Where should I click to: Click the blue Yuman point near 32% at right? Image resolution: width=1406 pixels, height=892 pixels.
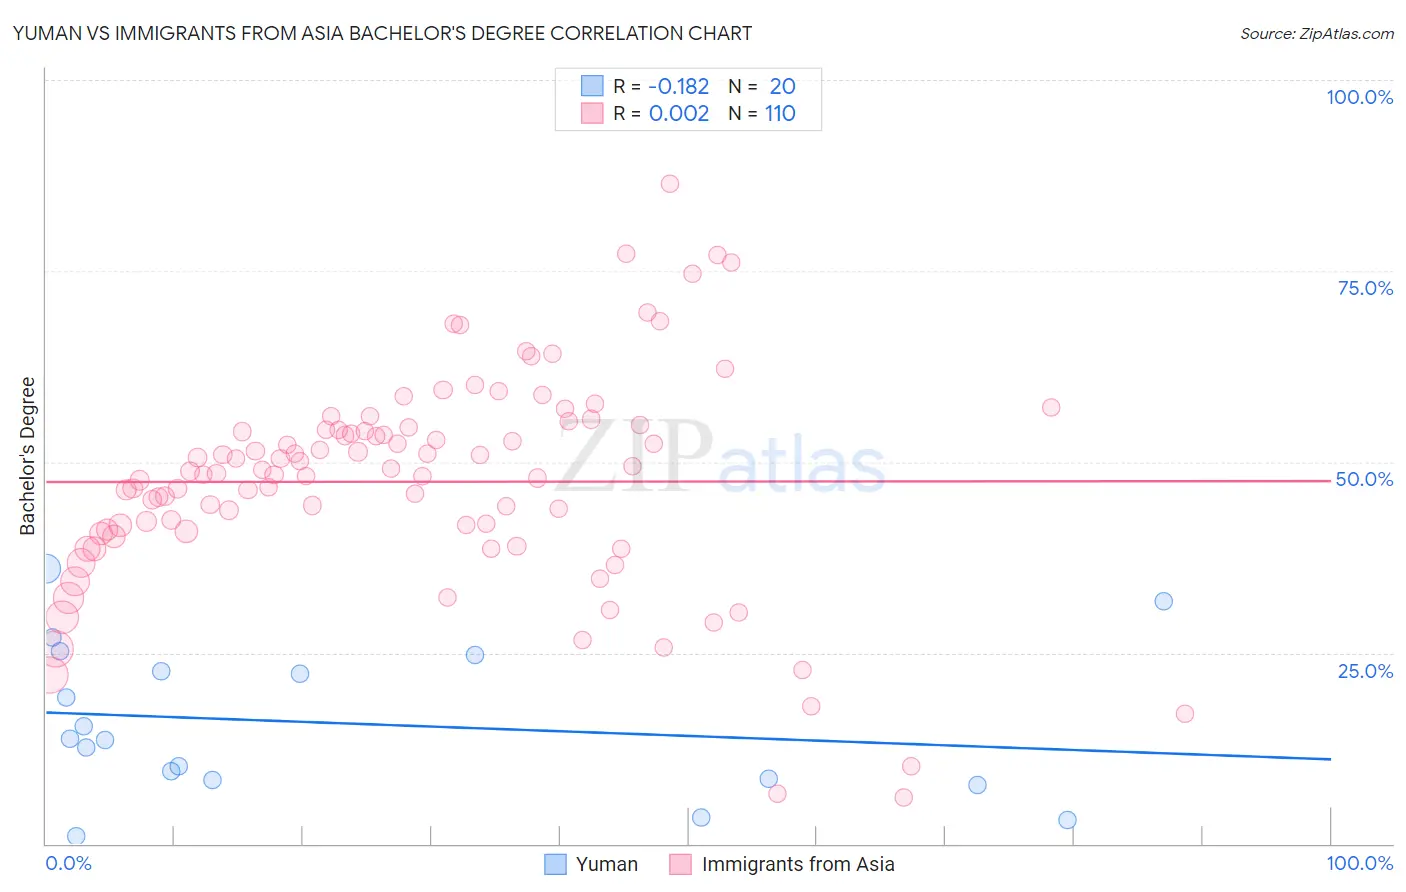[1163, 601]
